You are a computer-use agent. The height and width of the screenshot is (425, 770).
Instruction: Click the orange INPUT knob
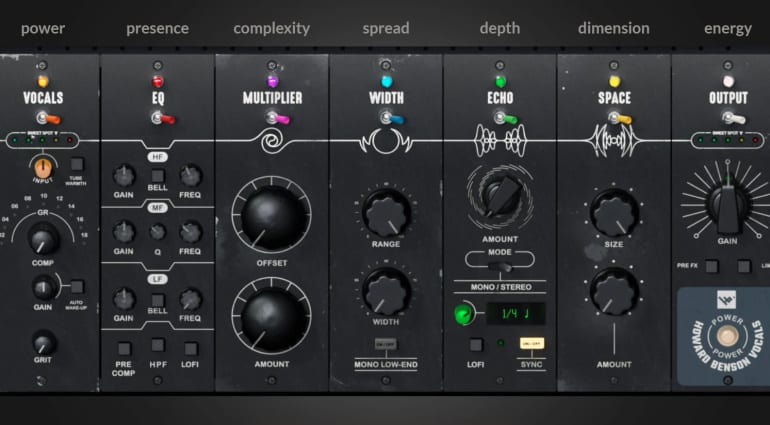pos(43,168)
